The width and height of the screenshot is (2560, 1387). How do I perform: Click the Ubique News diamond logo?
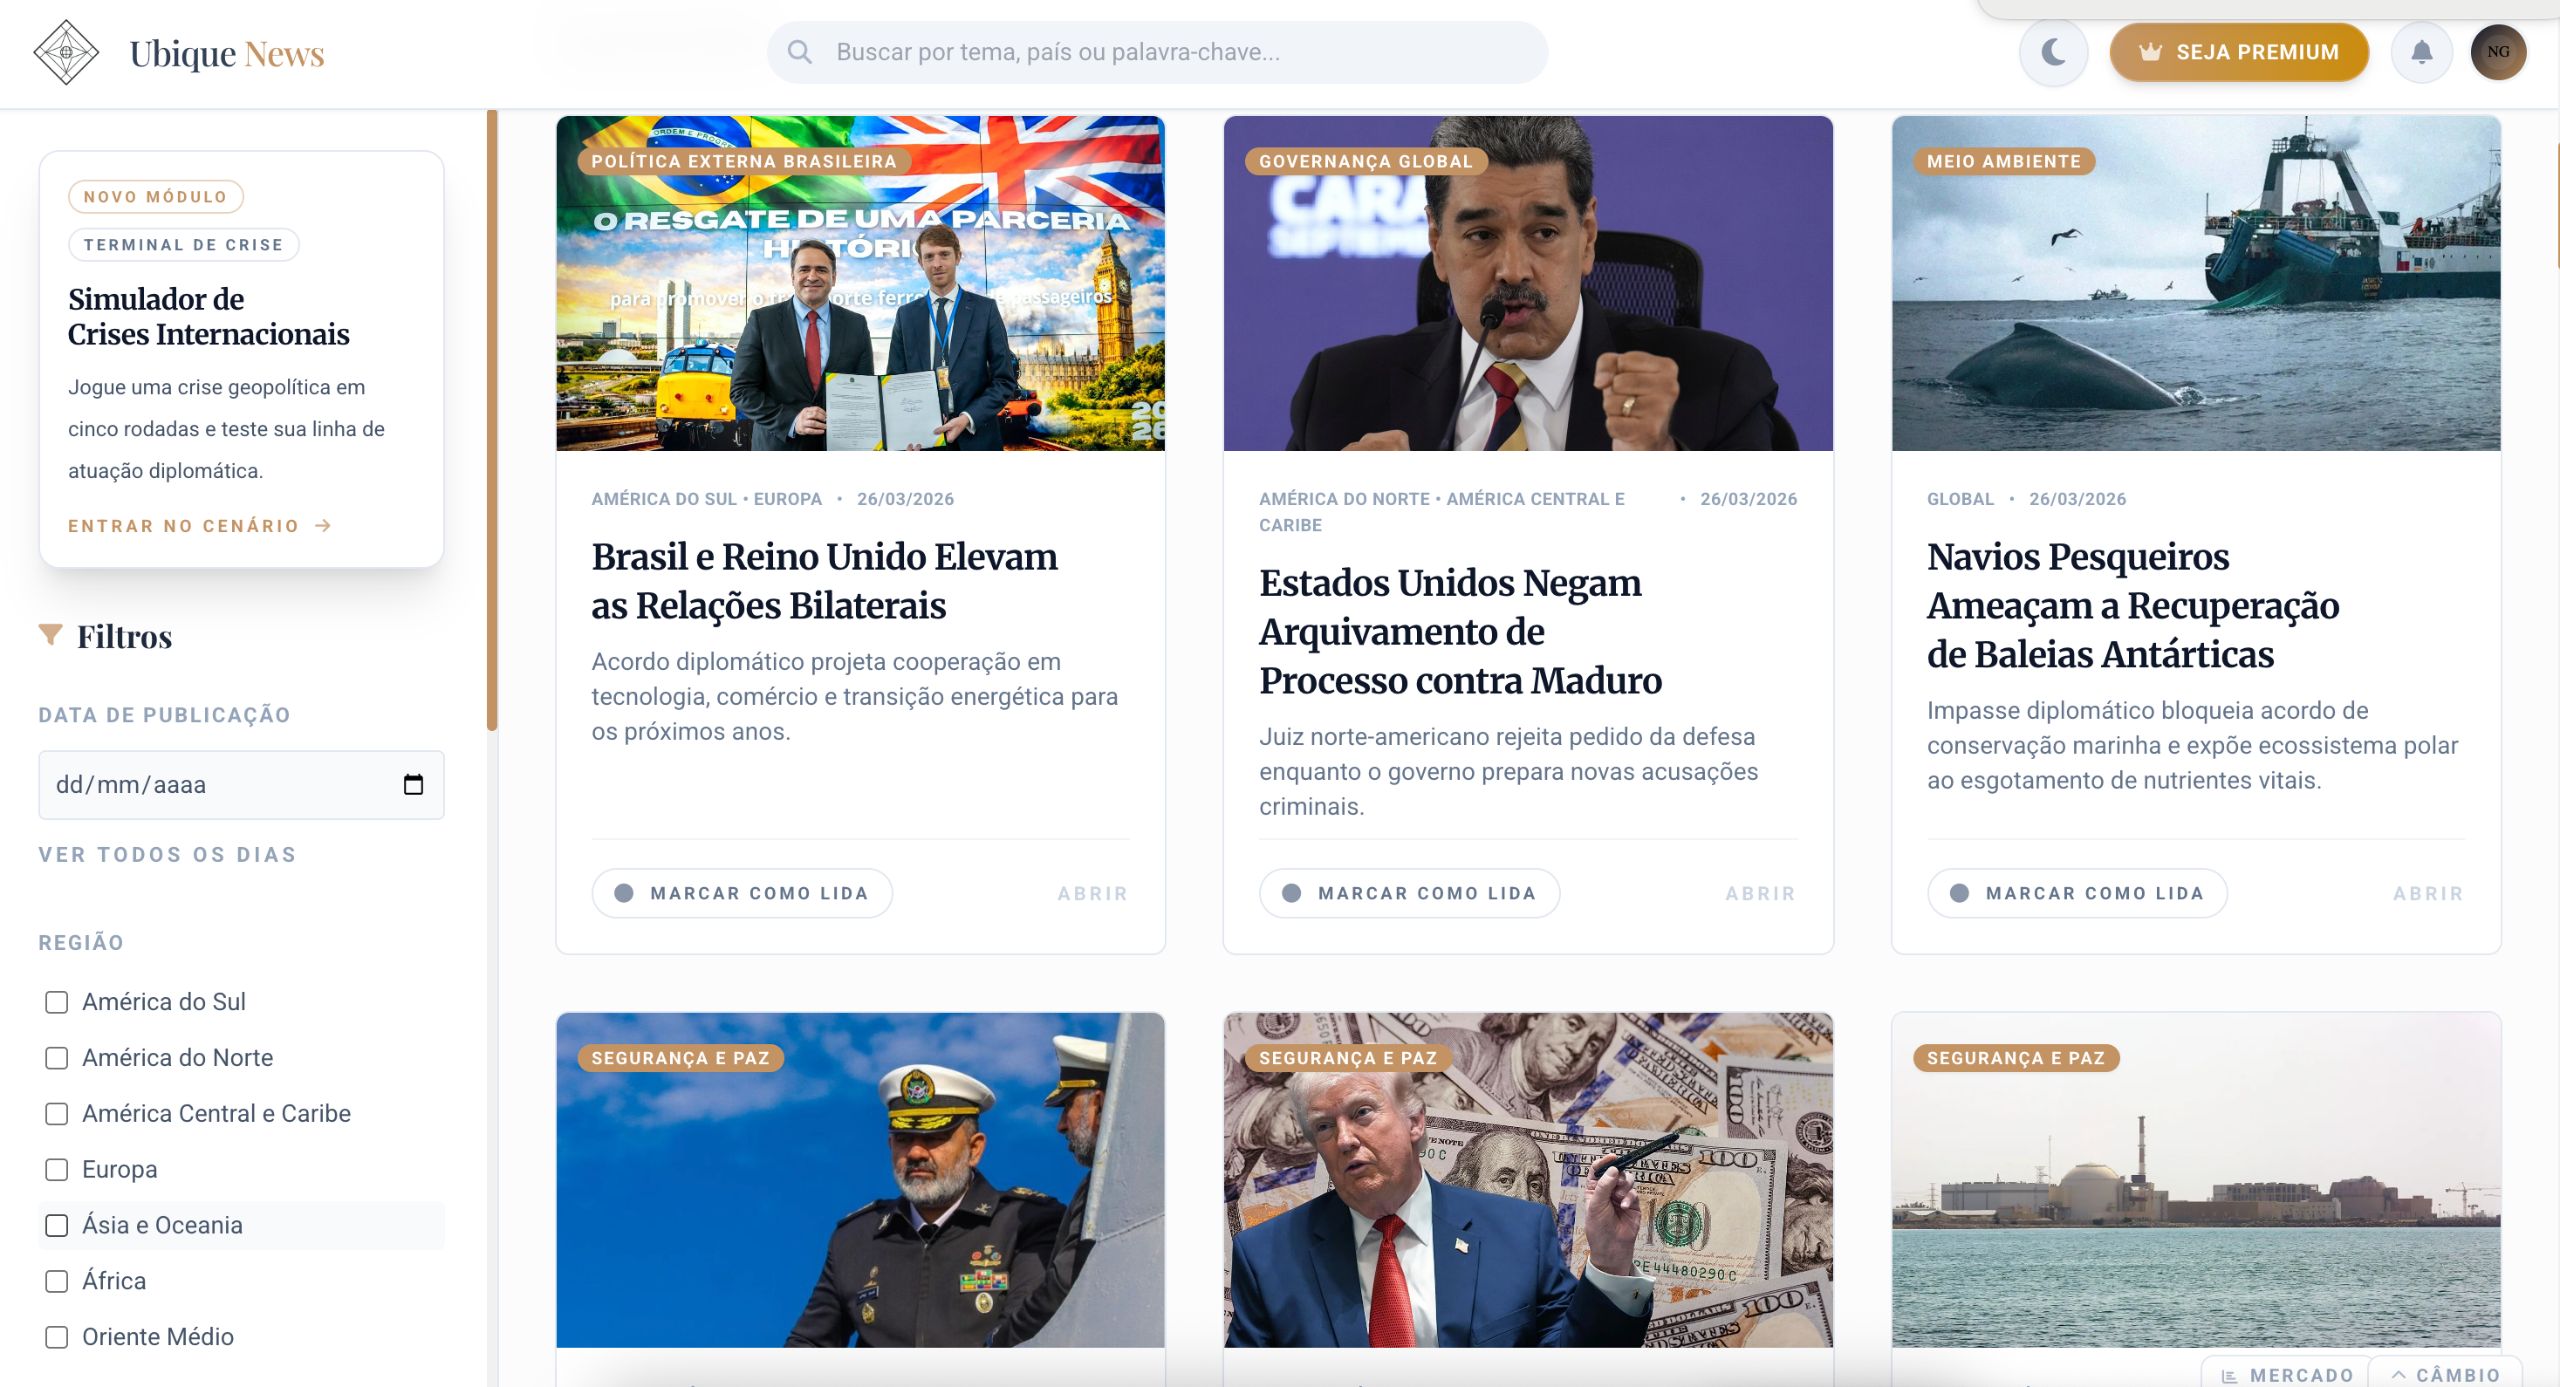66,52
